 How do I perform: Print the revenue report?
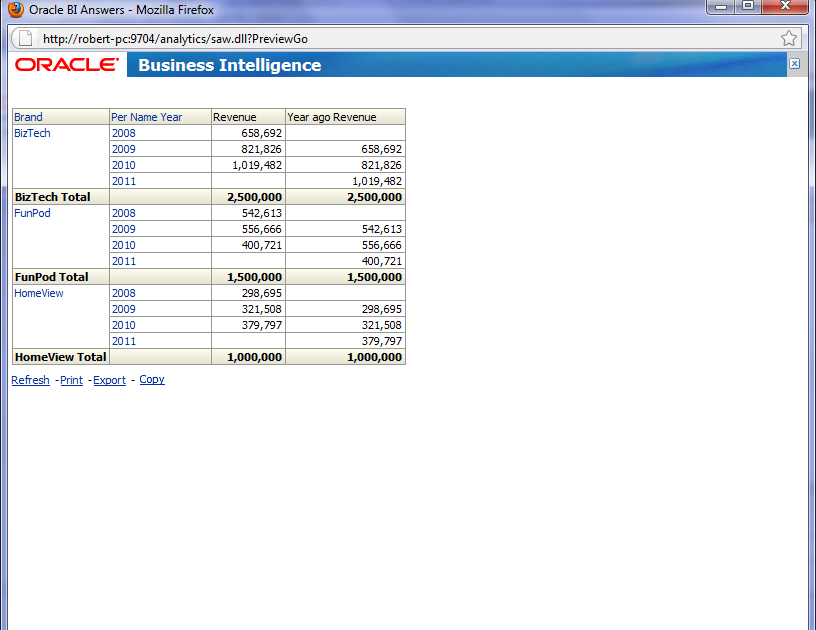[71, 379]
